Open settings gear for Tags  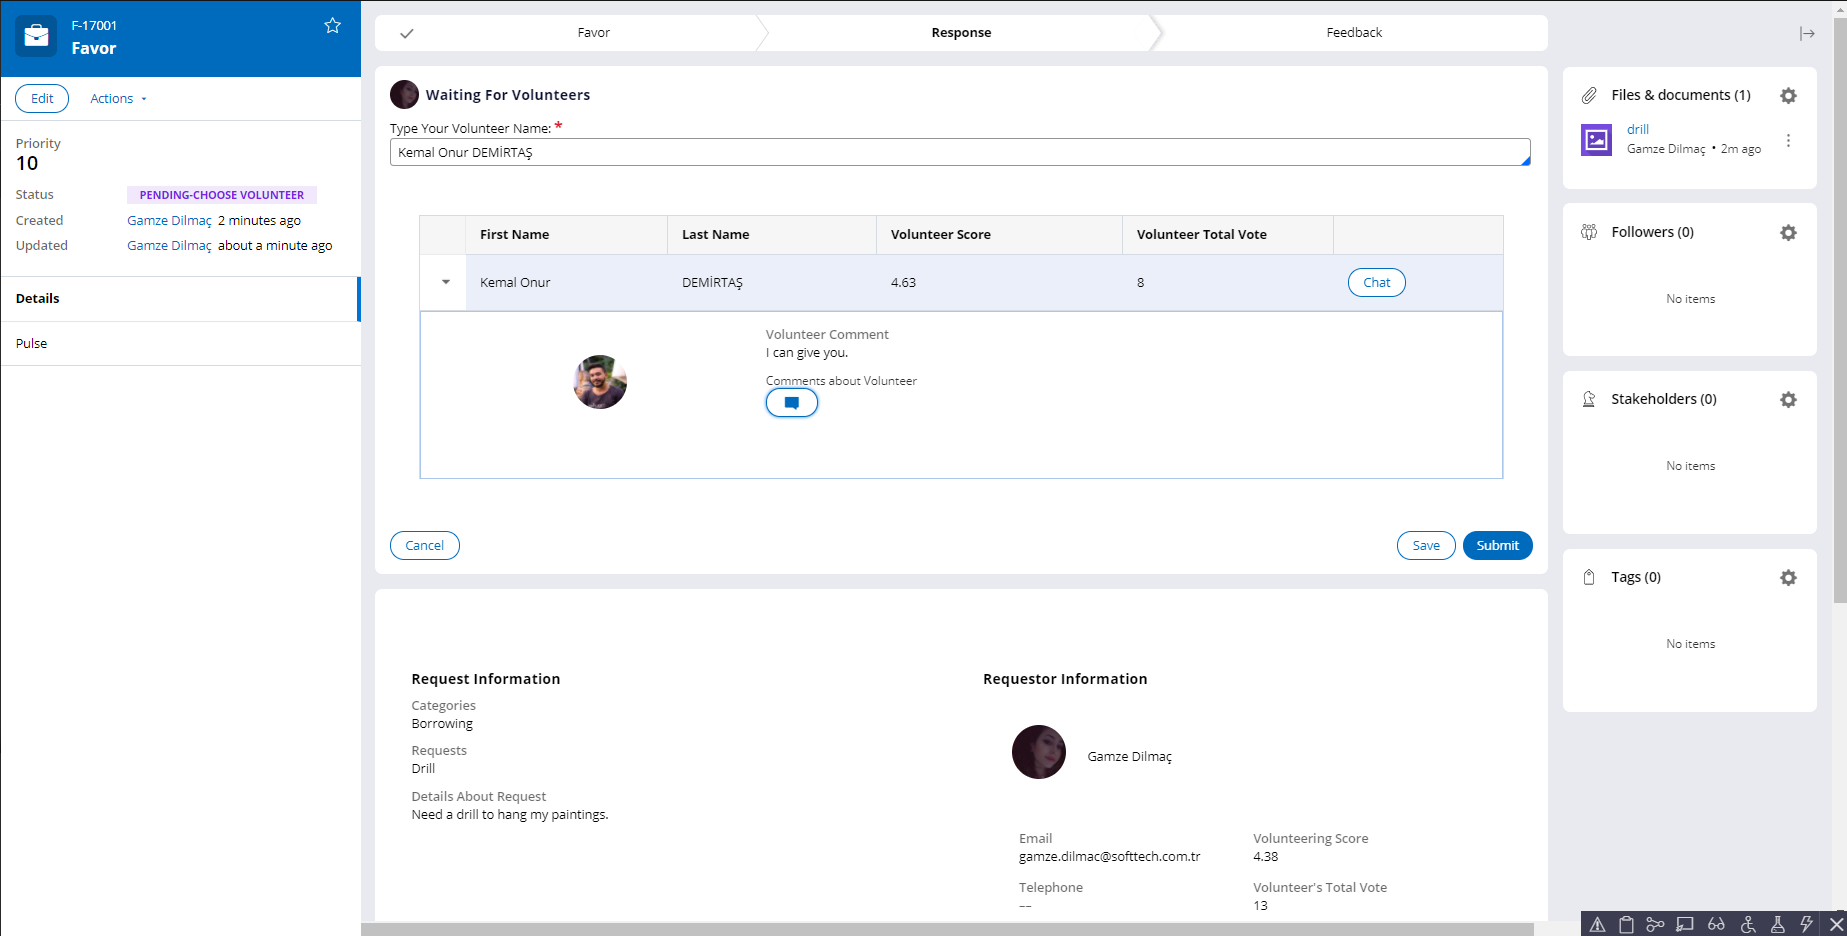tap(1788, 578)
